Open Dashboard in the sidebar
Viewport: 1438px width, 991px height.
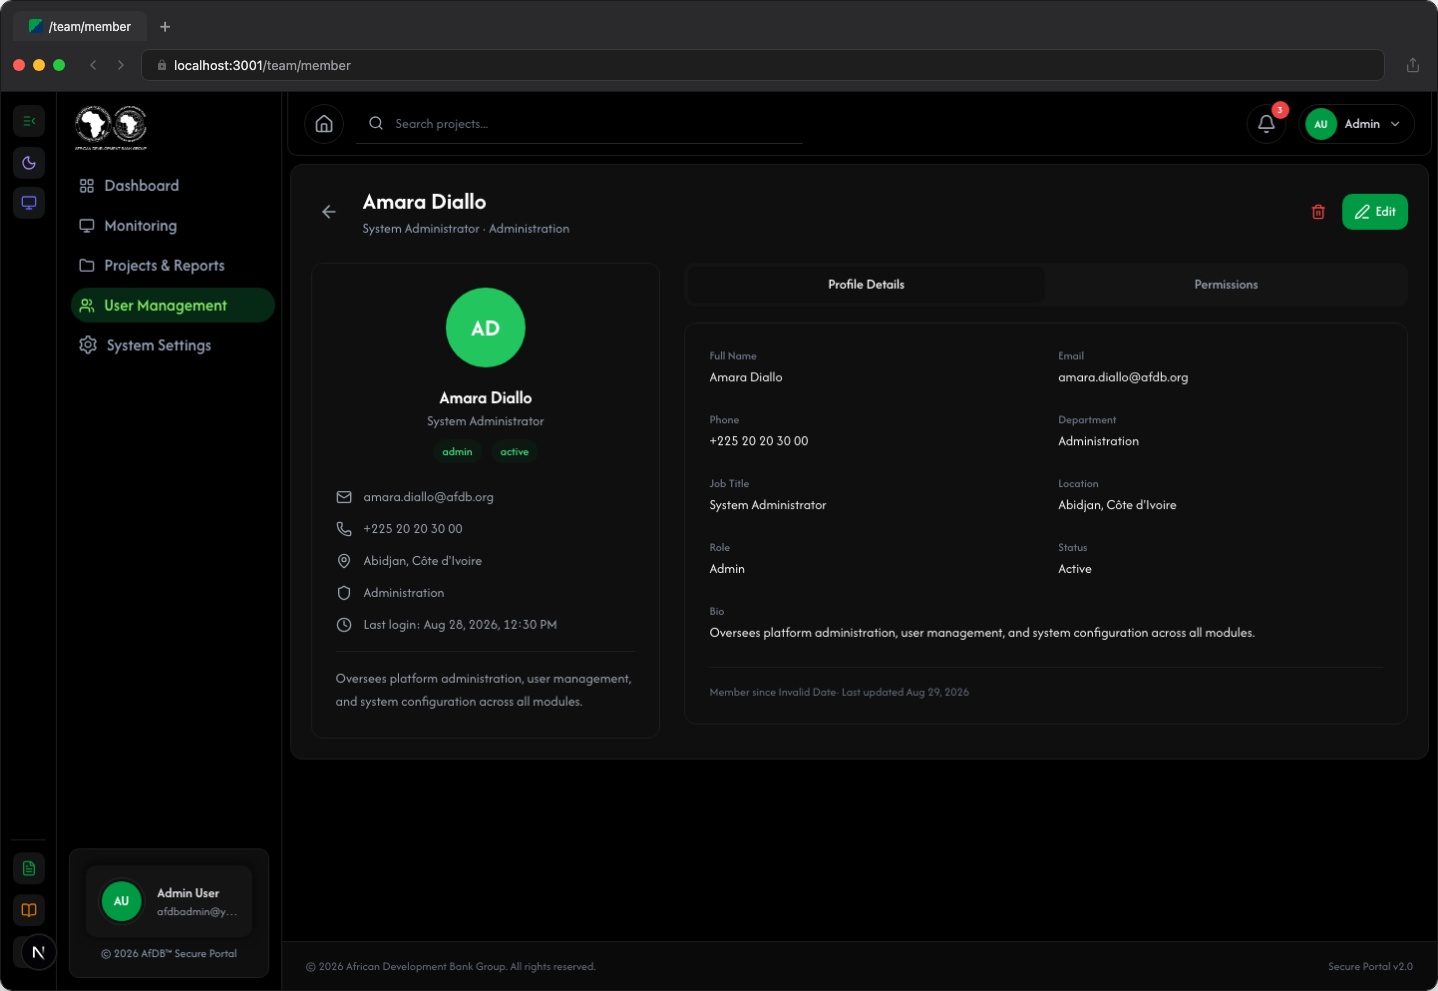coord(172,186)
